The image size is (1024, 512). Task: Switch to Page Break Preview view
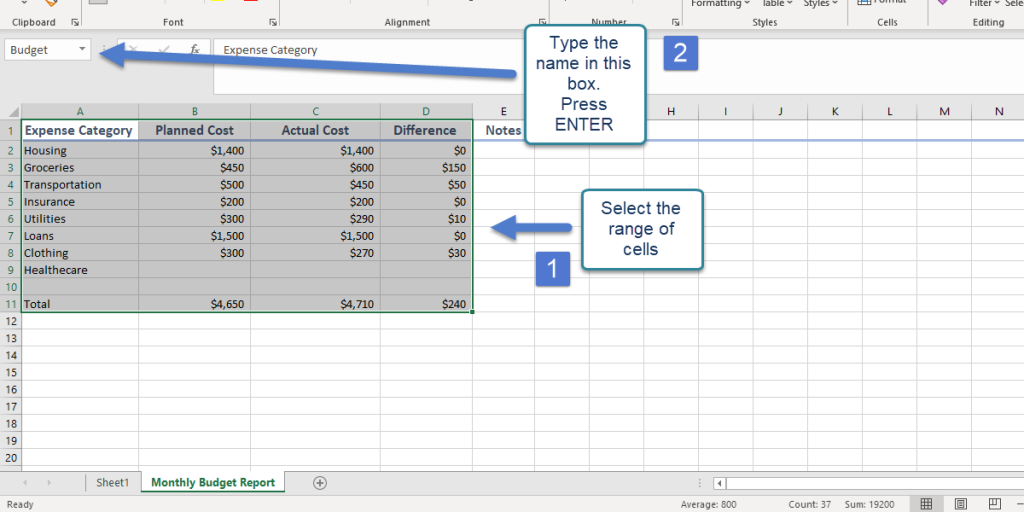pyautogui.click(x=995, y=504)
